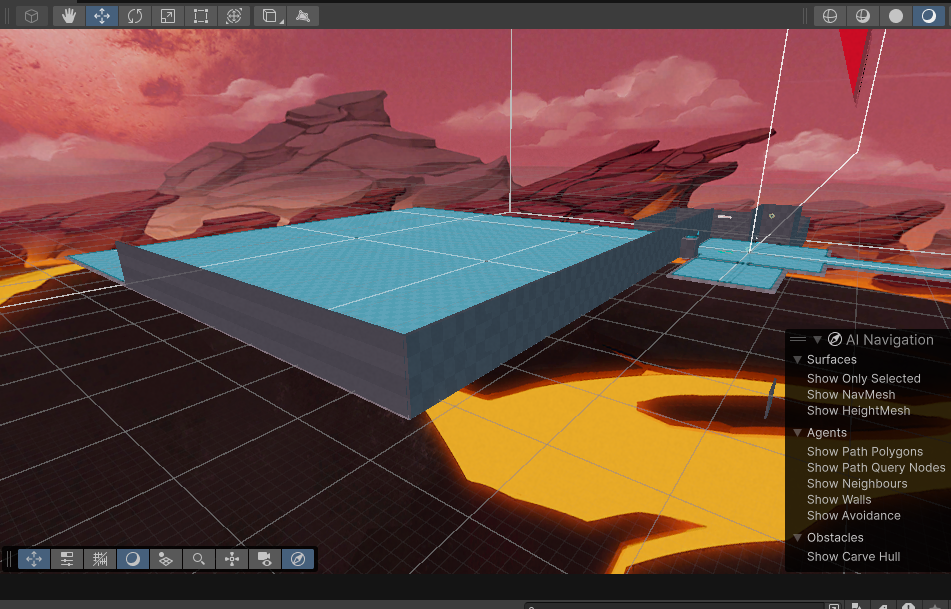Select the Hand (View) tool

tap(68, 16)
